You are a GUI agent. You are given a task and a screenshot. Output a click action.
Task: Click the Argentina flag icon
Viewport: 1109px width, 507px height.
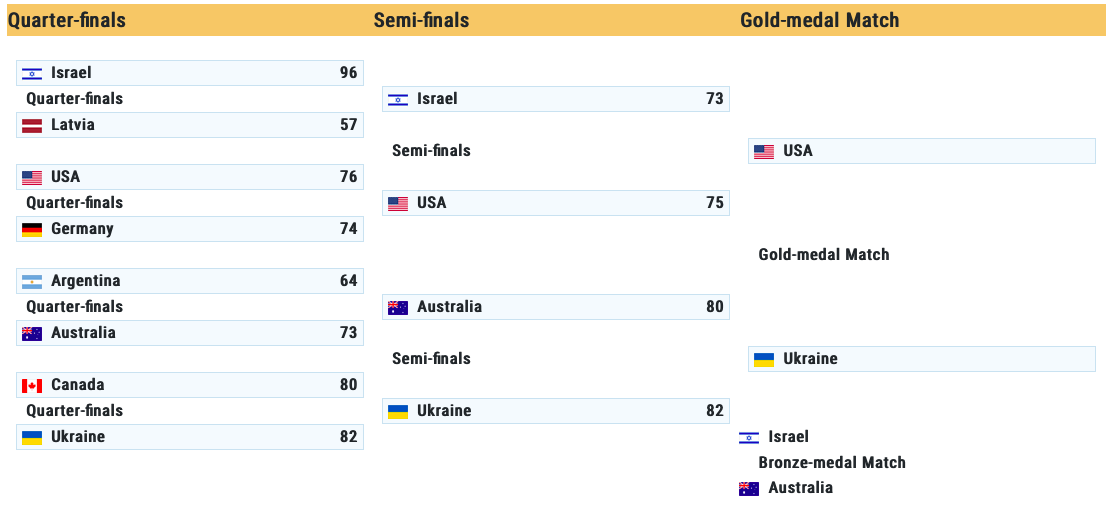click(x=32, y=281)
